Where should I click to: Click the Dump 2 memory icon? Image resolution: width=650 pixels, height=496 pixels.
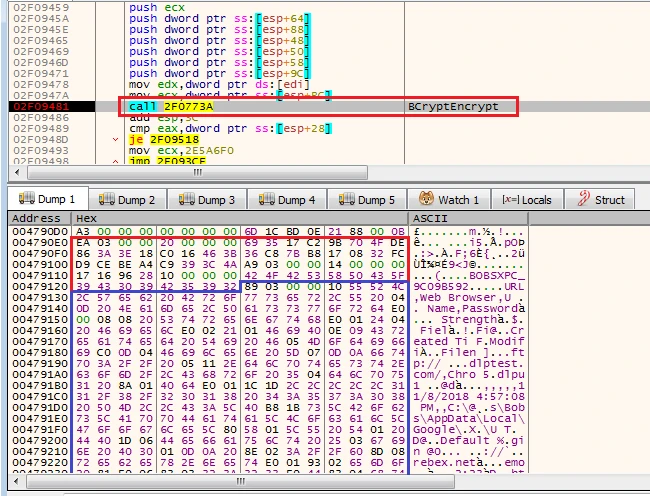click(107, 199)
